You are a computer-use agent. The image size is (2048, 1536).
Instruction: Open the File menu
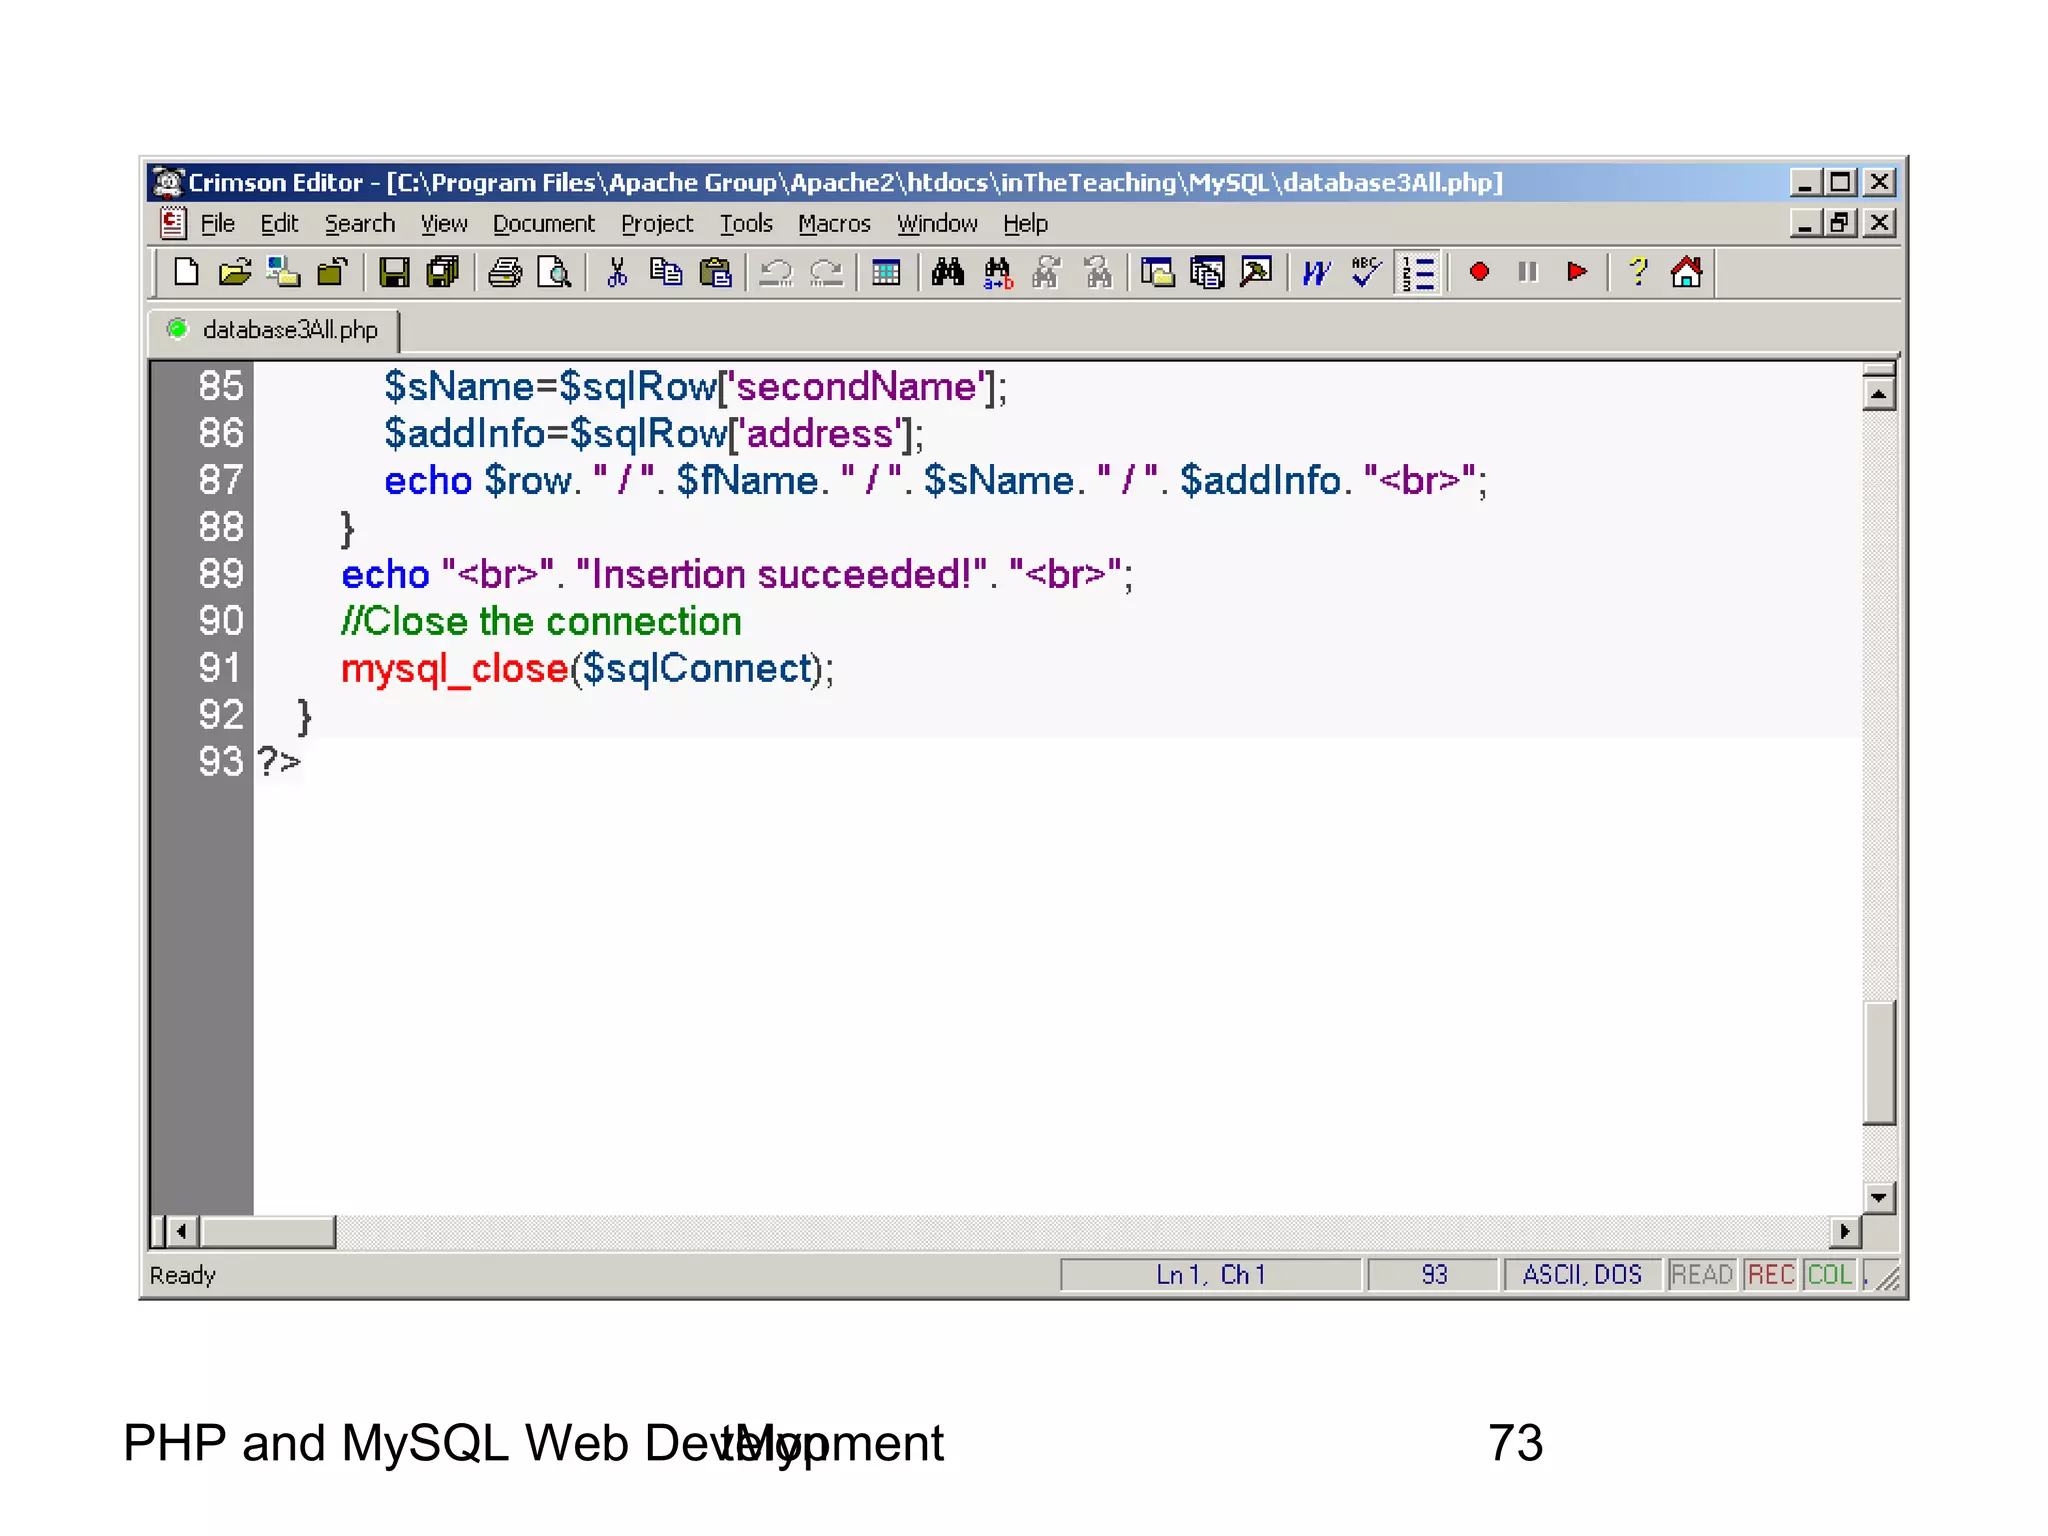point(217,224)
